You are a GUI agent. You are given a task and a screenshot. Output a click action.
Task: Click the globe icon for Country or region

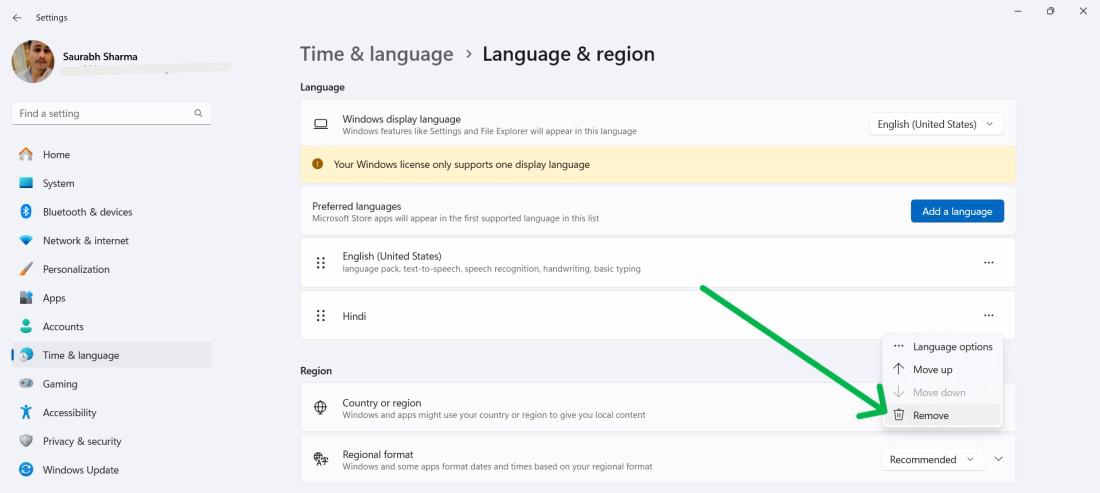click(321, 407)
